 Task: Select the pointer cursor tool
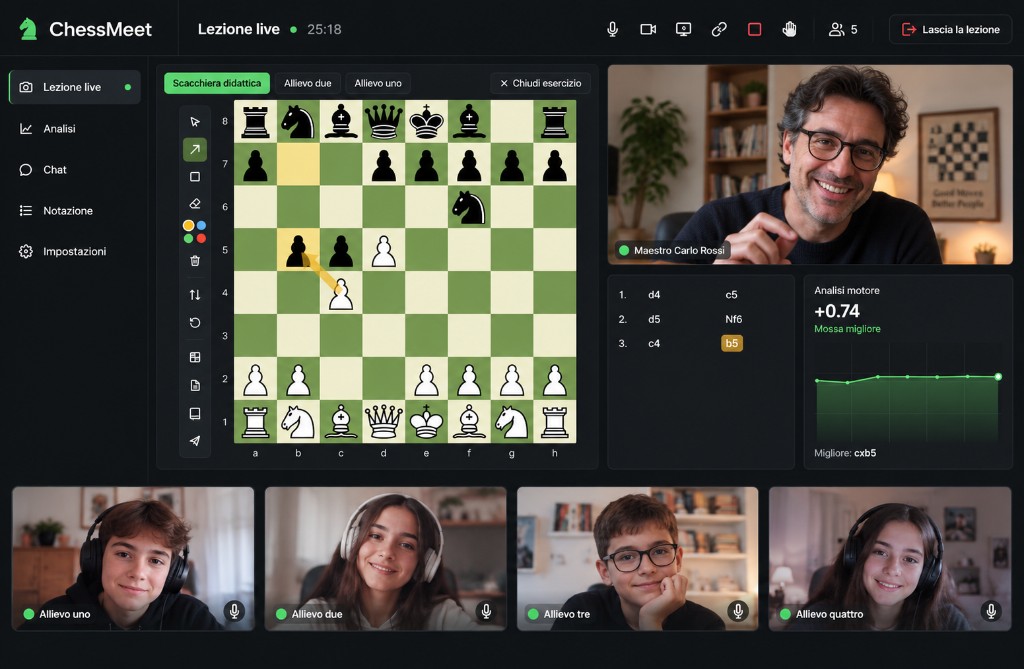click(x=195, y=122)
